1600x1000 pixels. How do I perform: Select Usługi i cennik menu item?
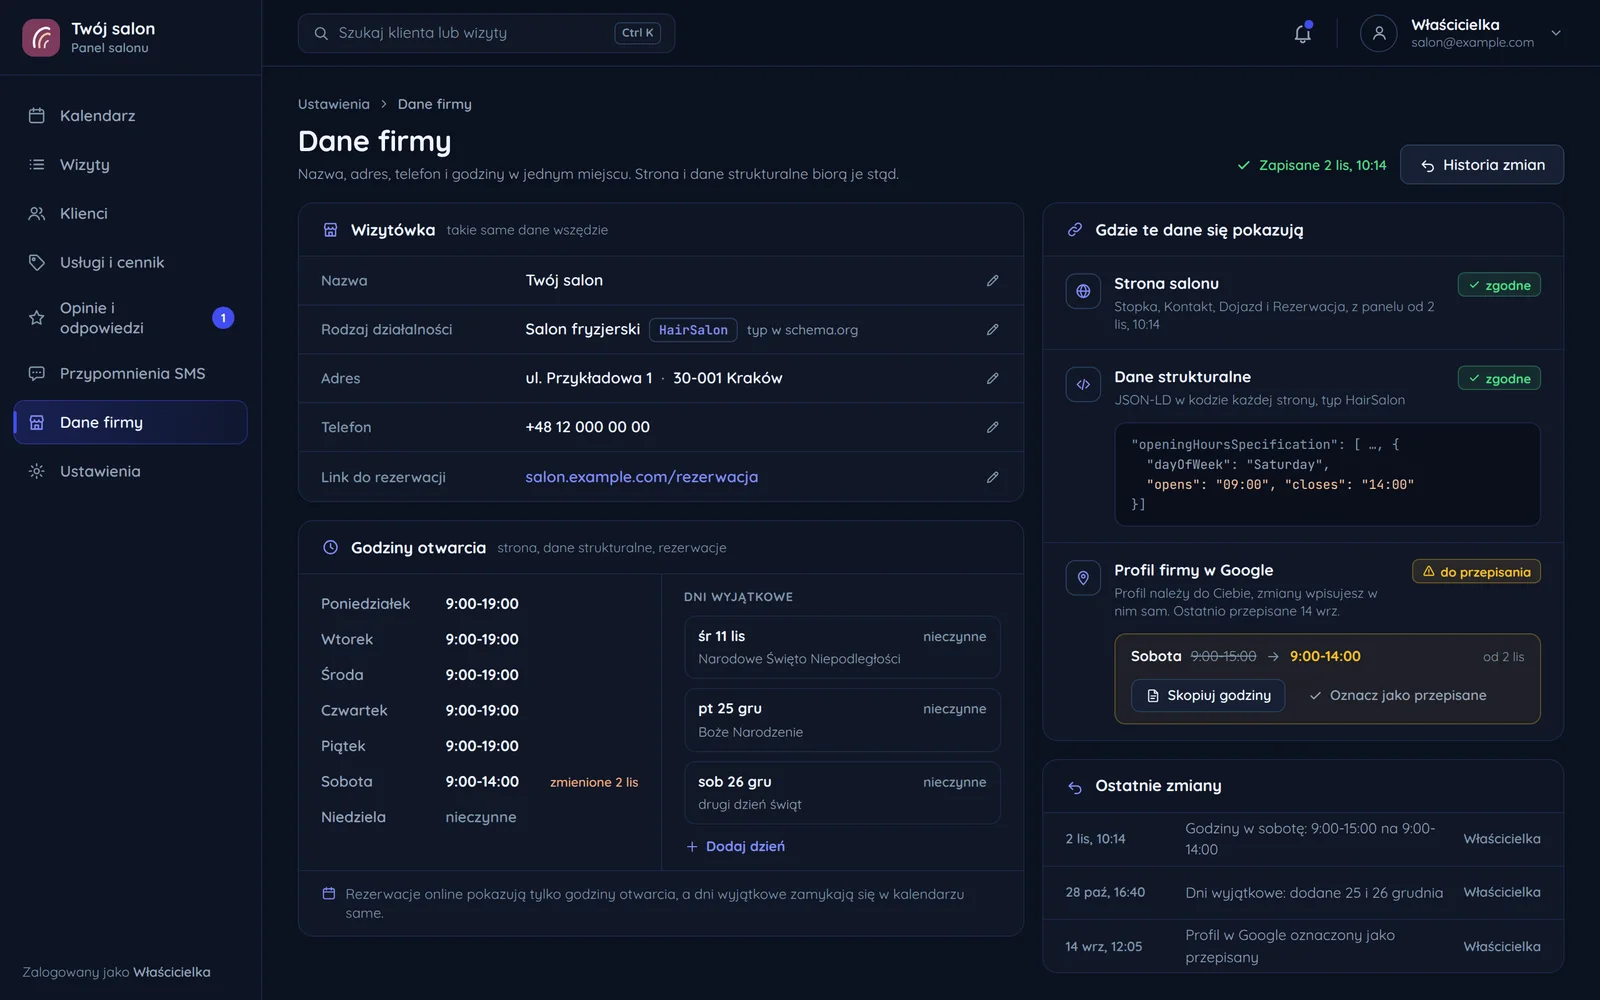point(130,263)
